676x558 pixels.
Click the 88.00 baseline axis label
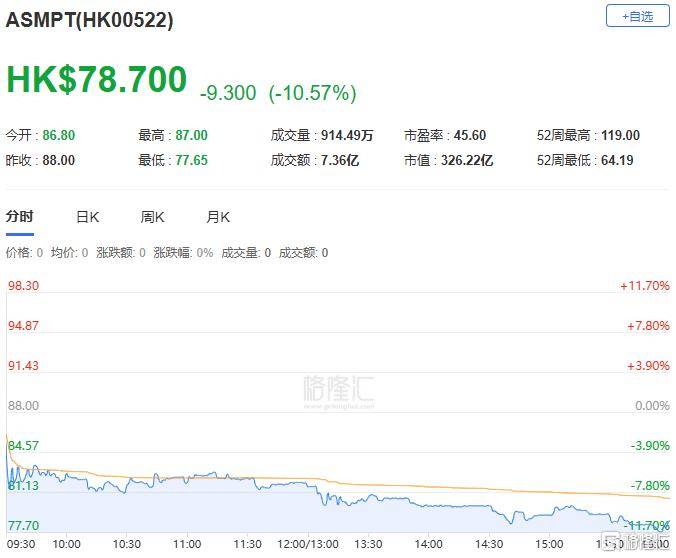tap(23, 406)
